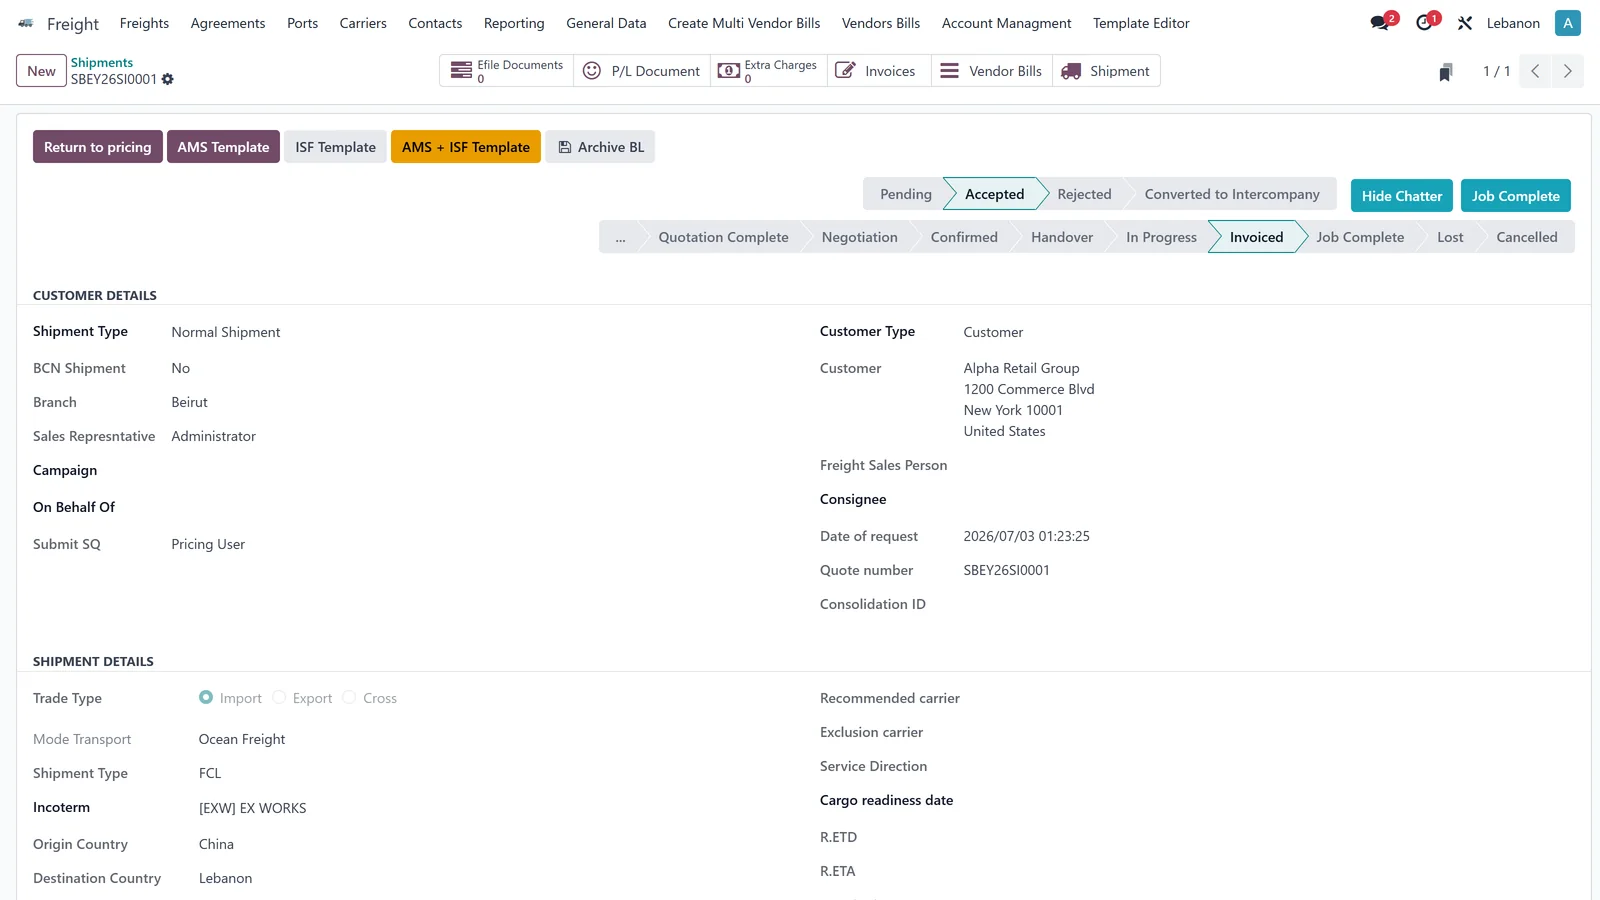This screenshot has height=900, width=1600.
Task: Click the AMS Template button
Action: [x=223, y=147]
